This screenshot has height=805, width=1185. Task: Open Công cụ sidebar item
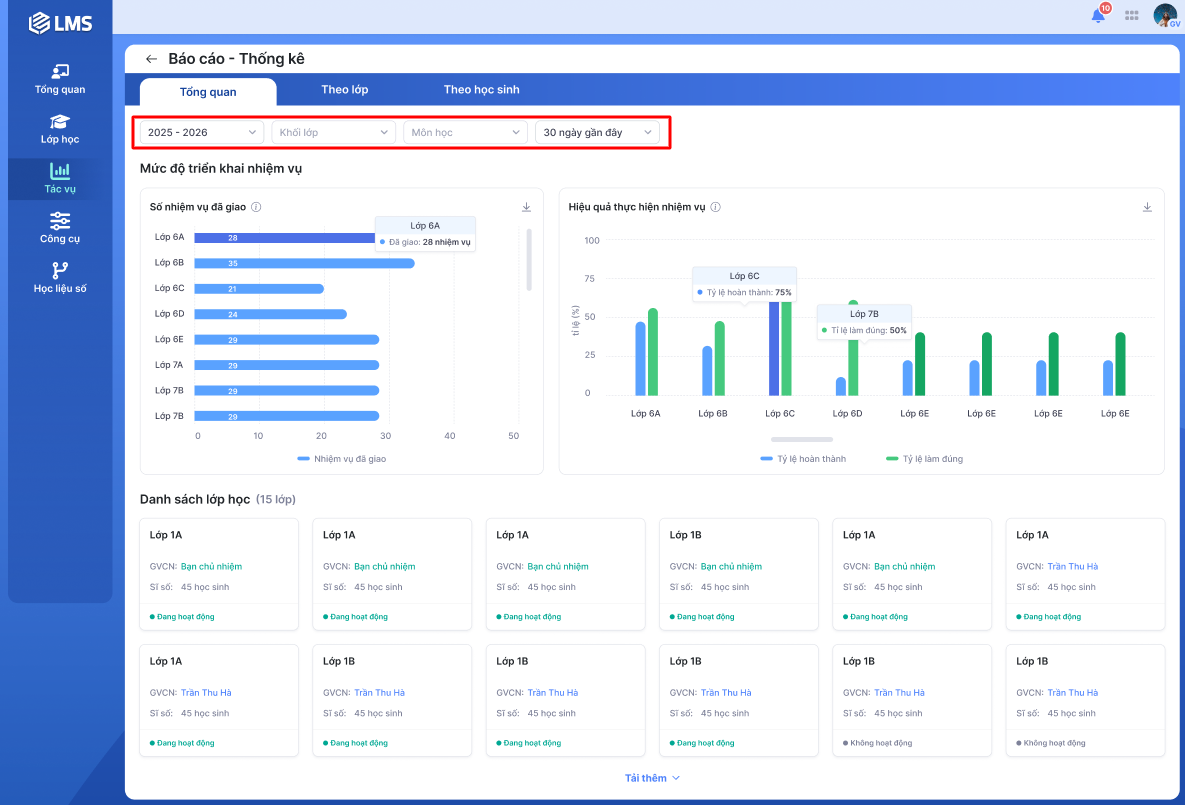tap(60, 228)
